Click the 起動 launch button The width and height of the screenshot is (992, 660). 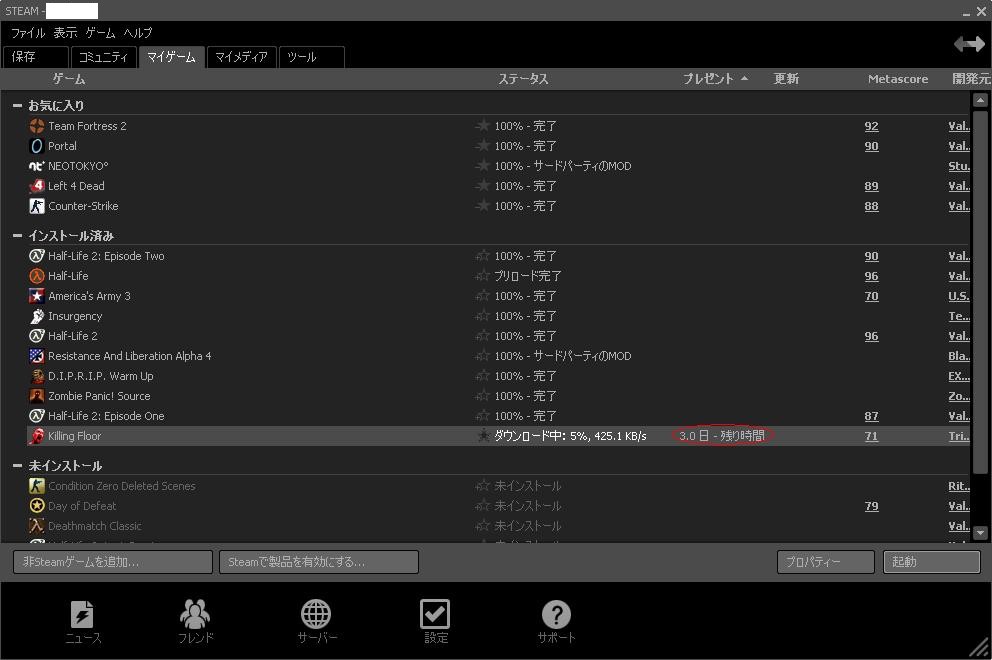[931, 562]
